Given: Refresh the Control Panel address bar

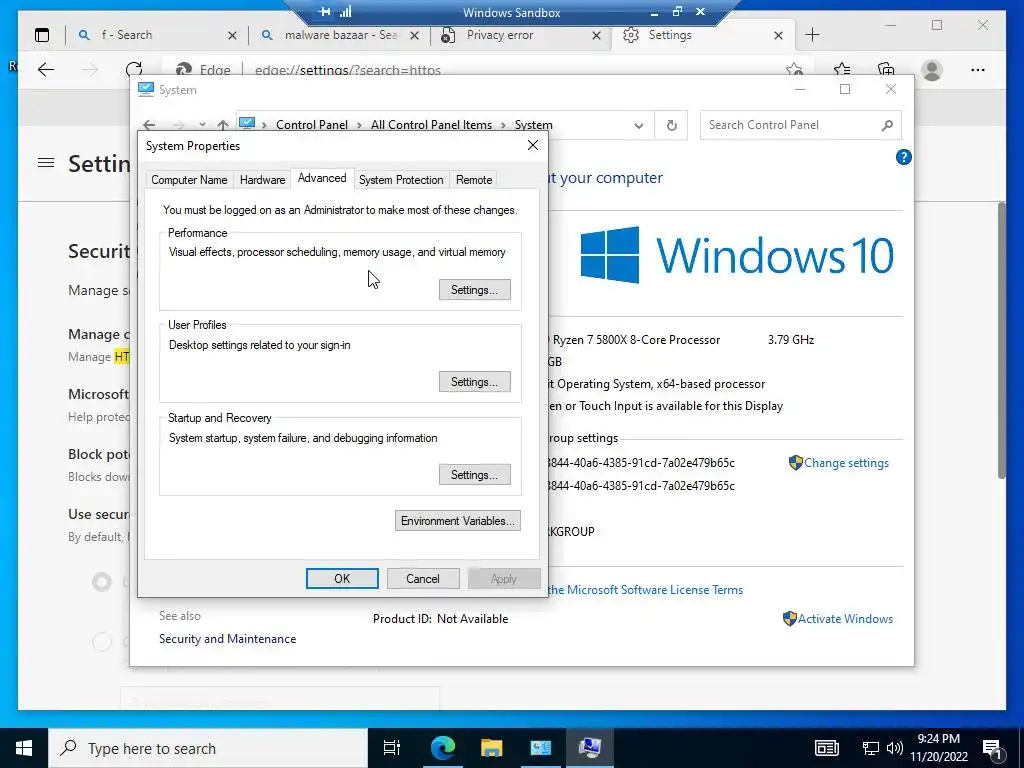Looking at the screenshot, I should [x=671, y=125].
